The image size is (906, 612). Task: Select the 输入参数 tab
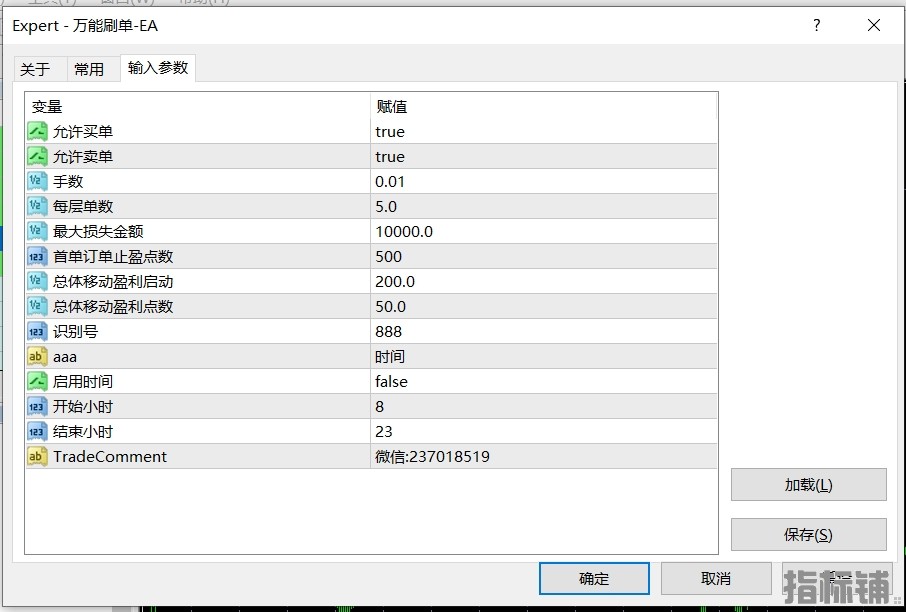pos(158,68)
